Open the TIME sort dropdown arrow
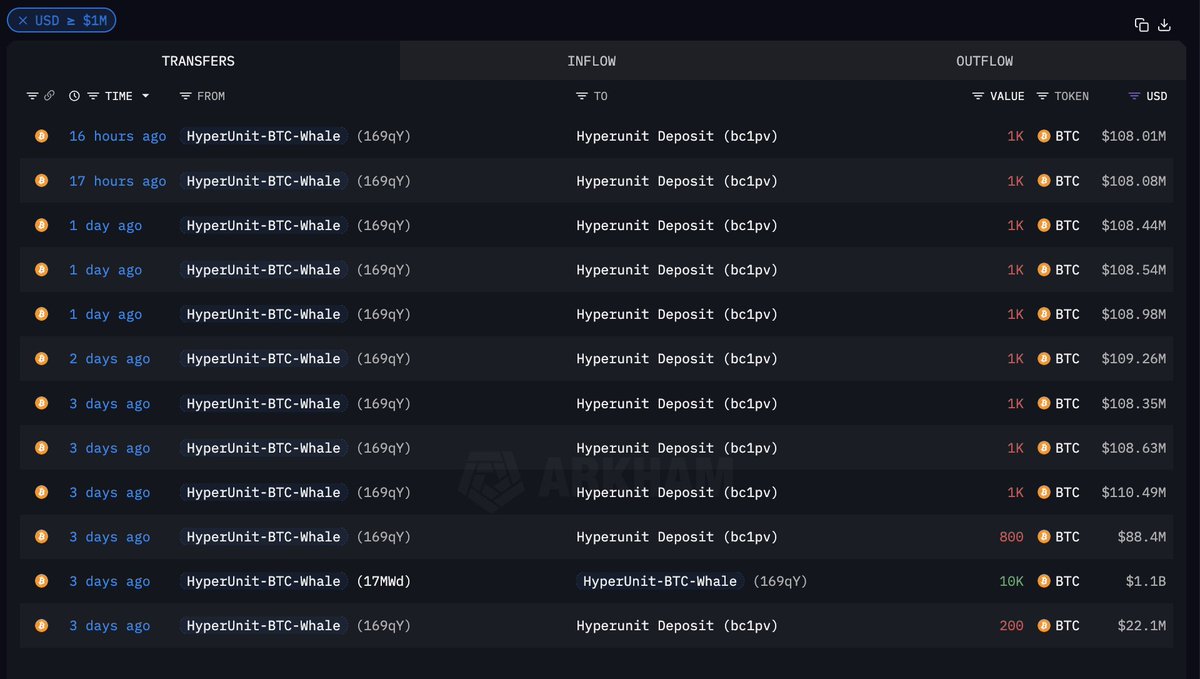Viewport: 1200px width, 679px height. pyautogui.click(x=146, y=96)
